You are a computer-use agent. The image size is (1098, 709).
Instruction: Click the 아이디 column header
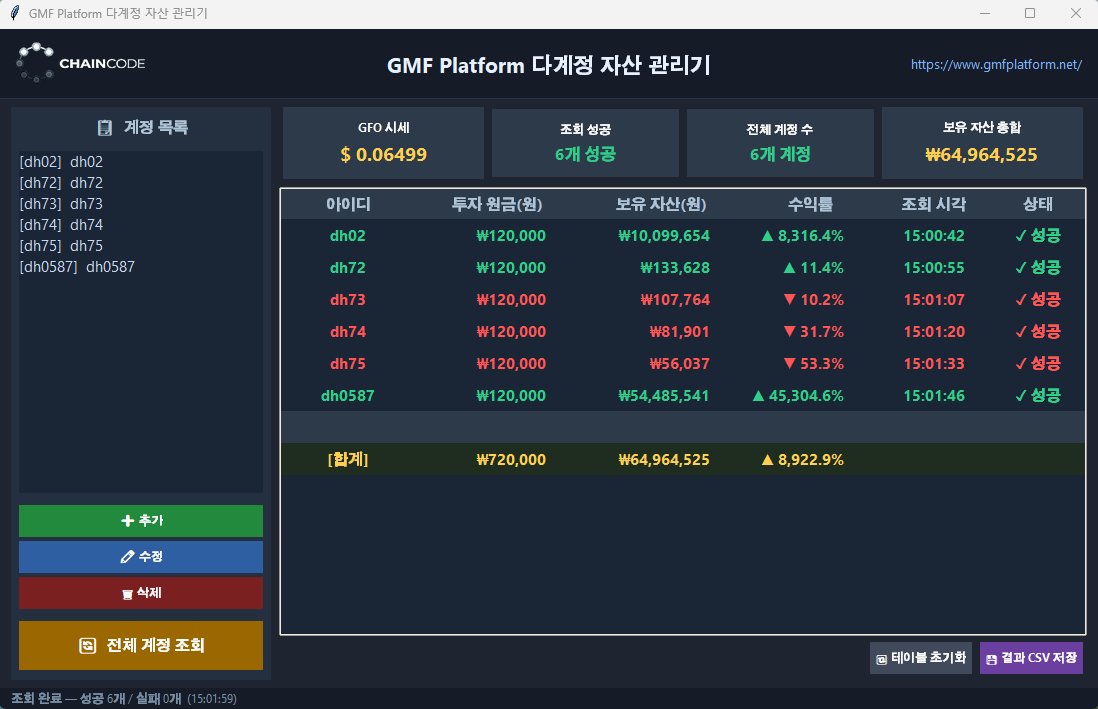(x=348, y=204)
